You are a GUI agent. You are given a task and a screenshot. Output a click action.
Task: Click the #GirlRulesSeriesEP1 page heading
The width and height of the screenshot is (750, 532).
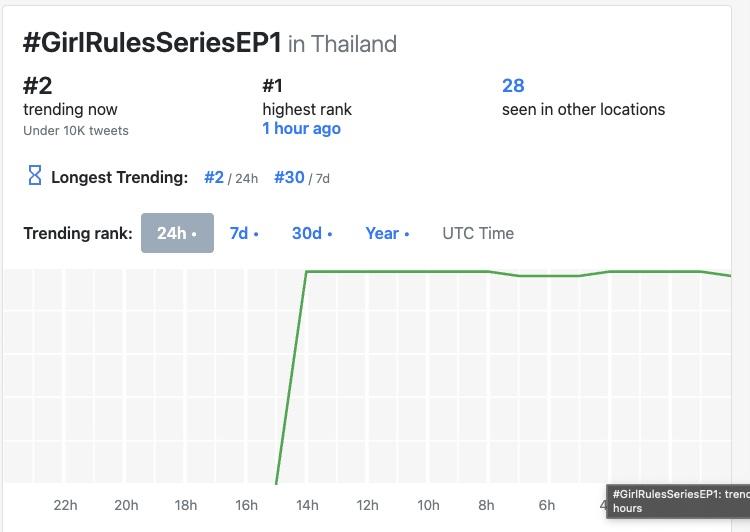pyautogui.click(x=152, y=42)
